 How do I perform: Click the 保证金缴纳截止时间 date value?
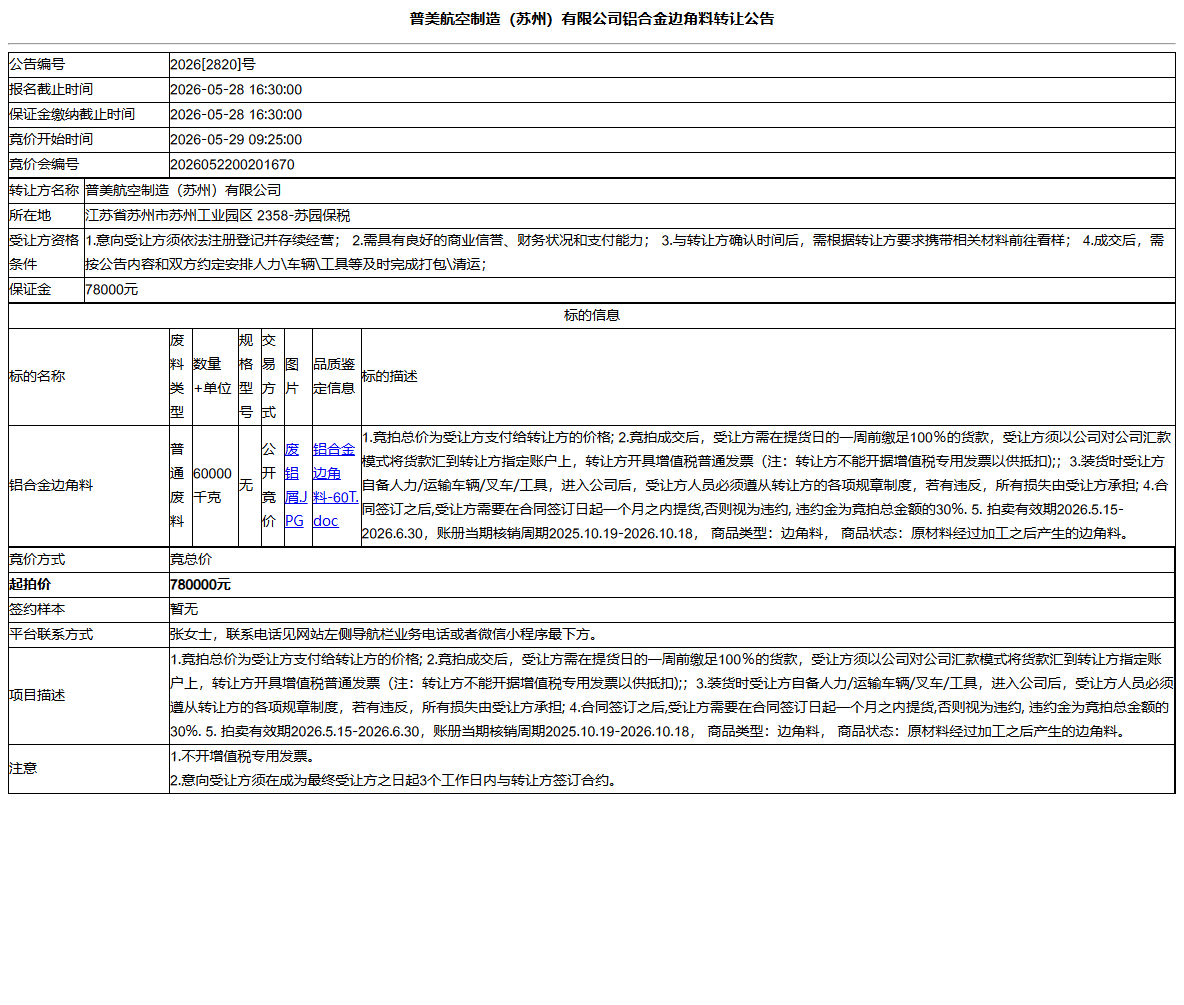click(x=236, y=115)
